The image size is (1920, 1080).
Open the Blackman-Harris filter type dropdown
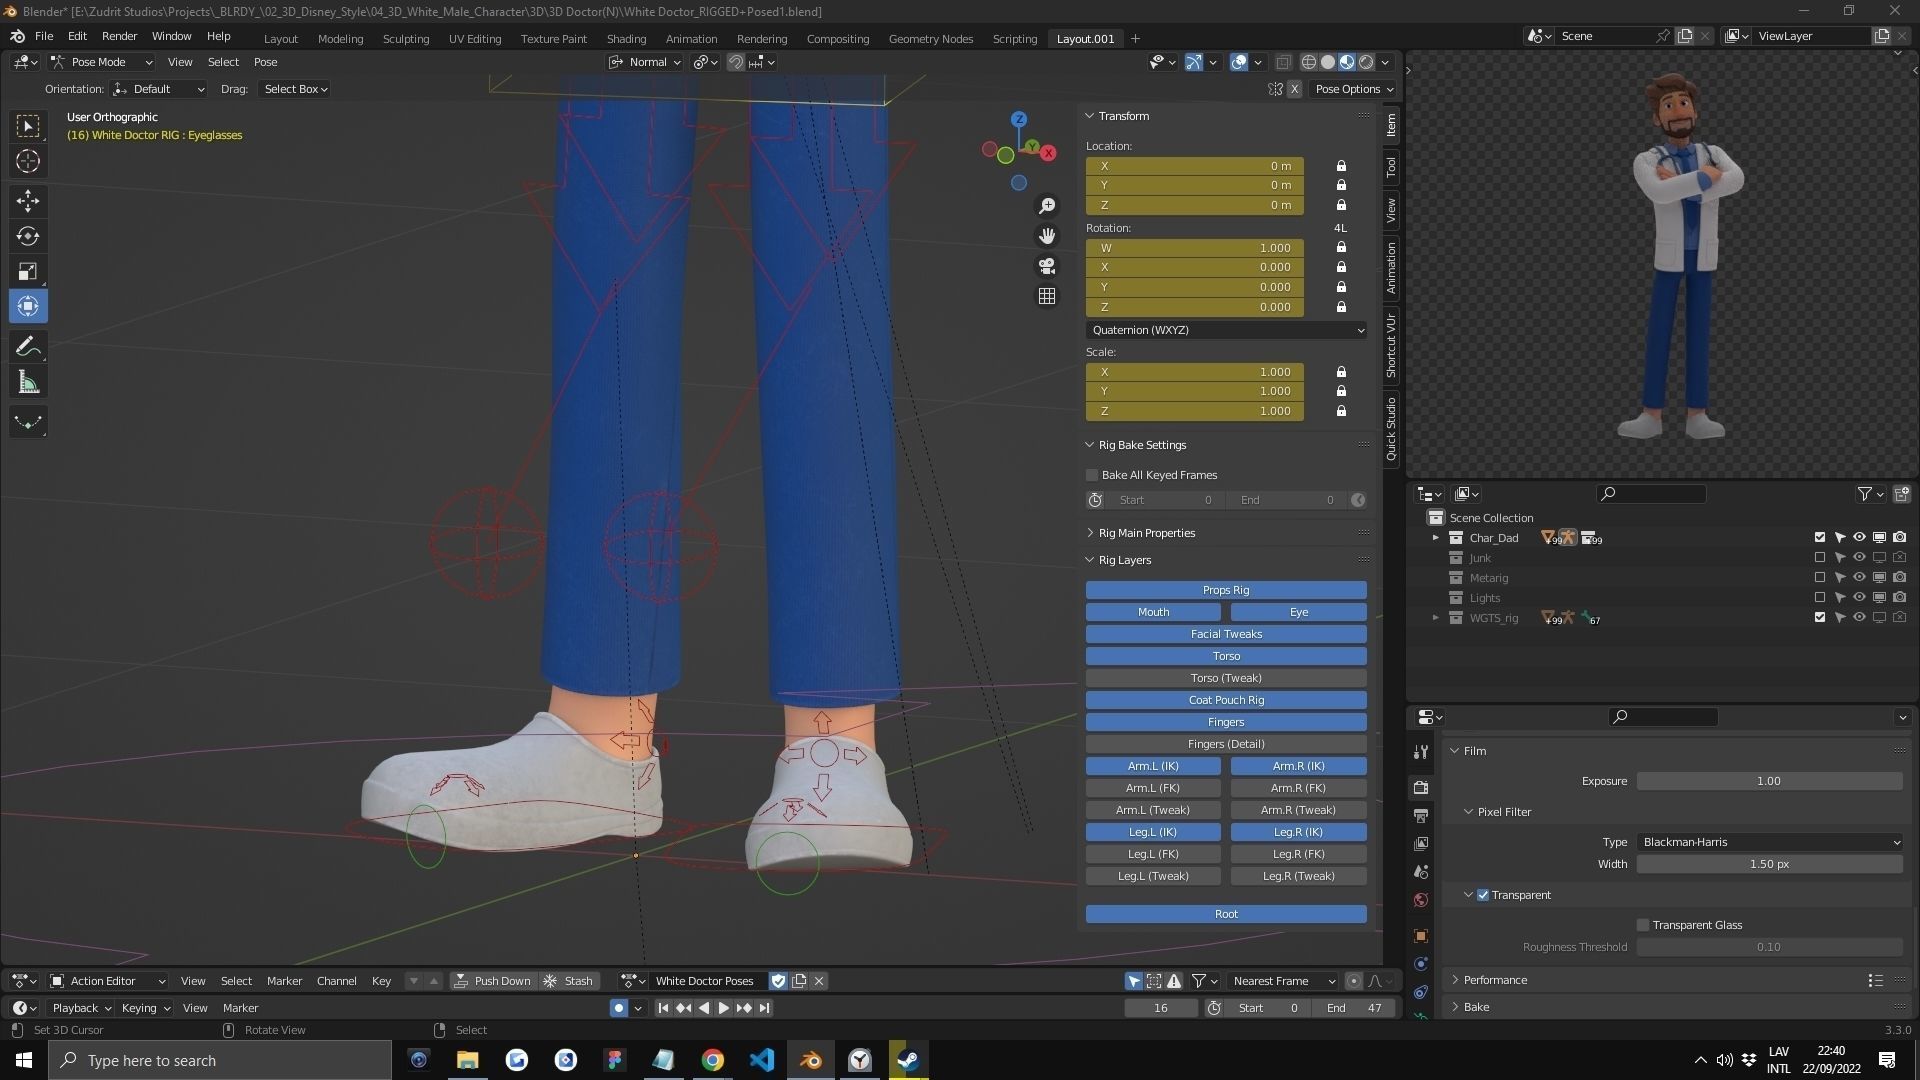tap(1769, 842)
